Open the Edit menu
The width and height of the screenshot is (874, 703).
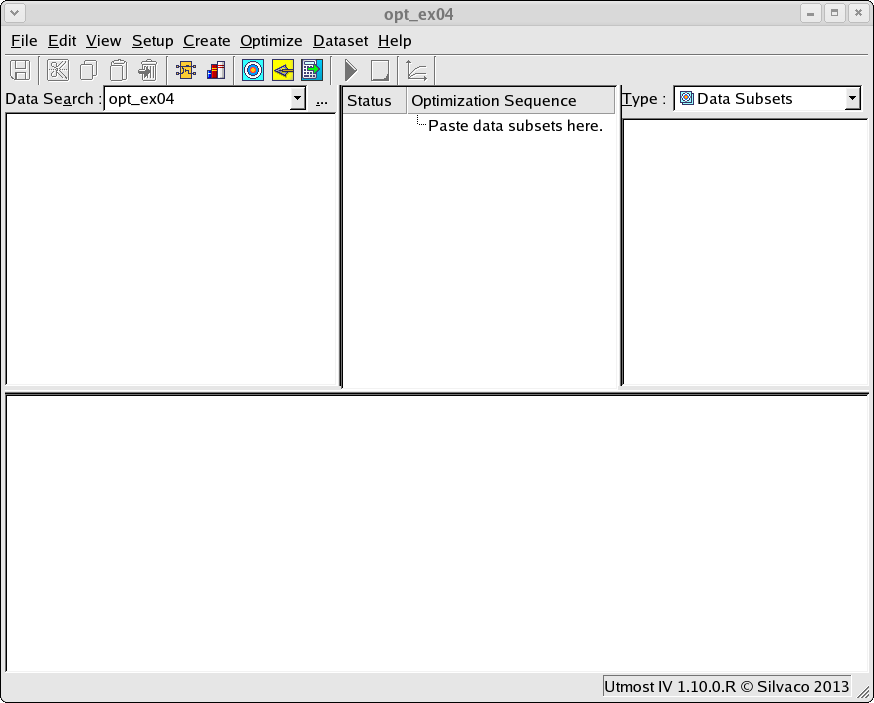(62, 41)
